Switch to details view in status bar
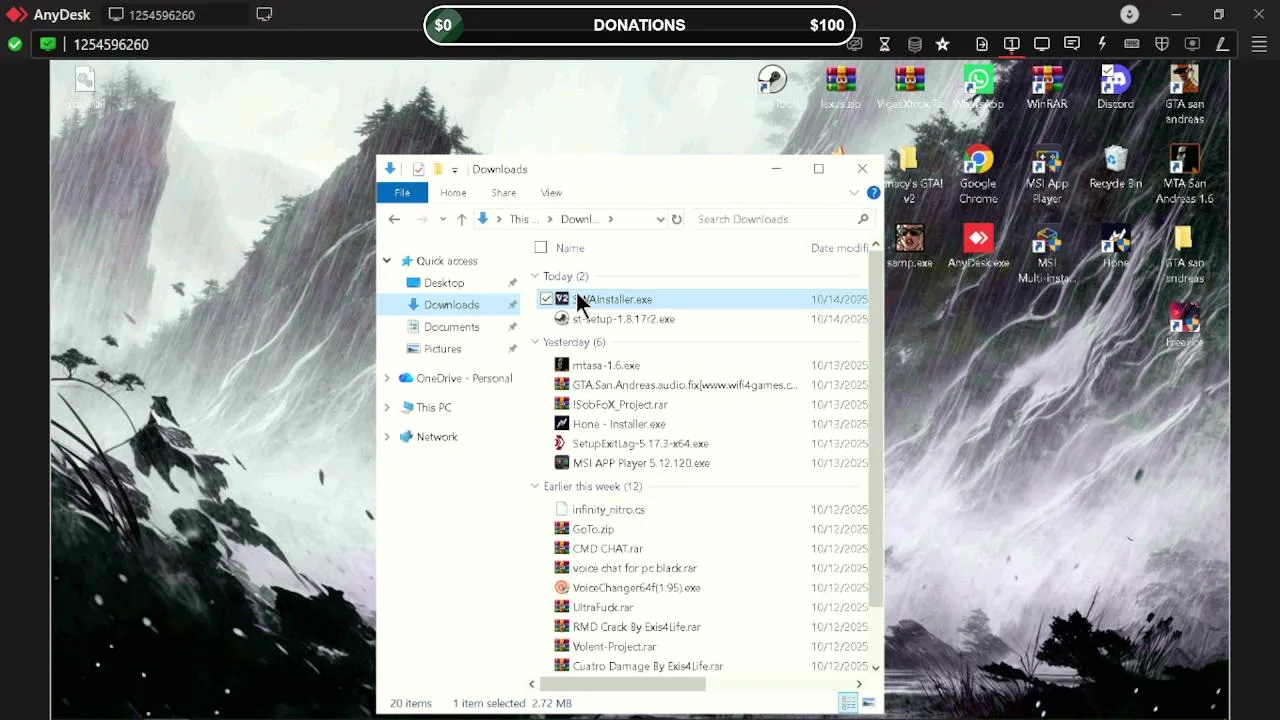 pyautogui.click(x=848, y=704)
